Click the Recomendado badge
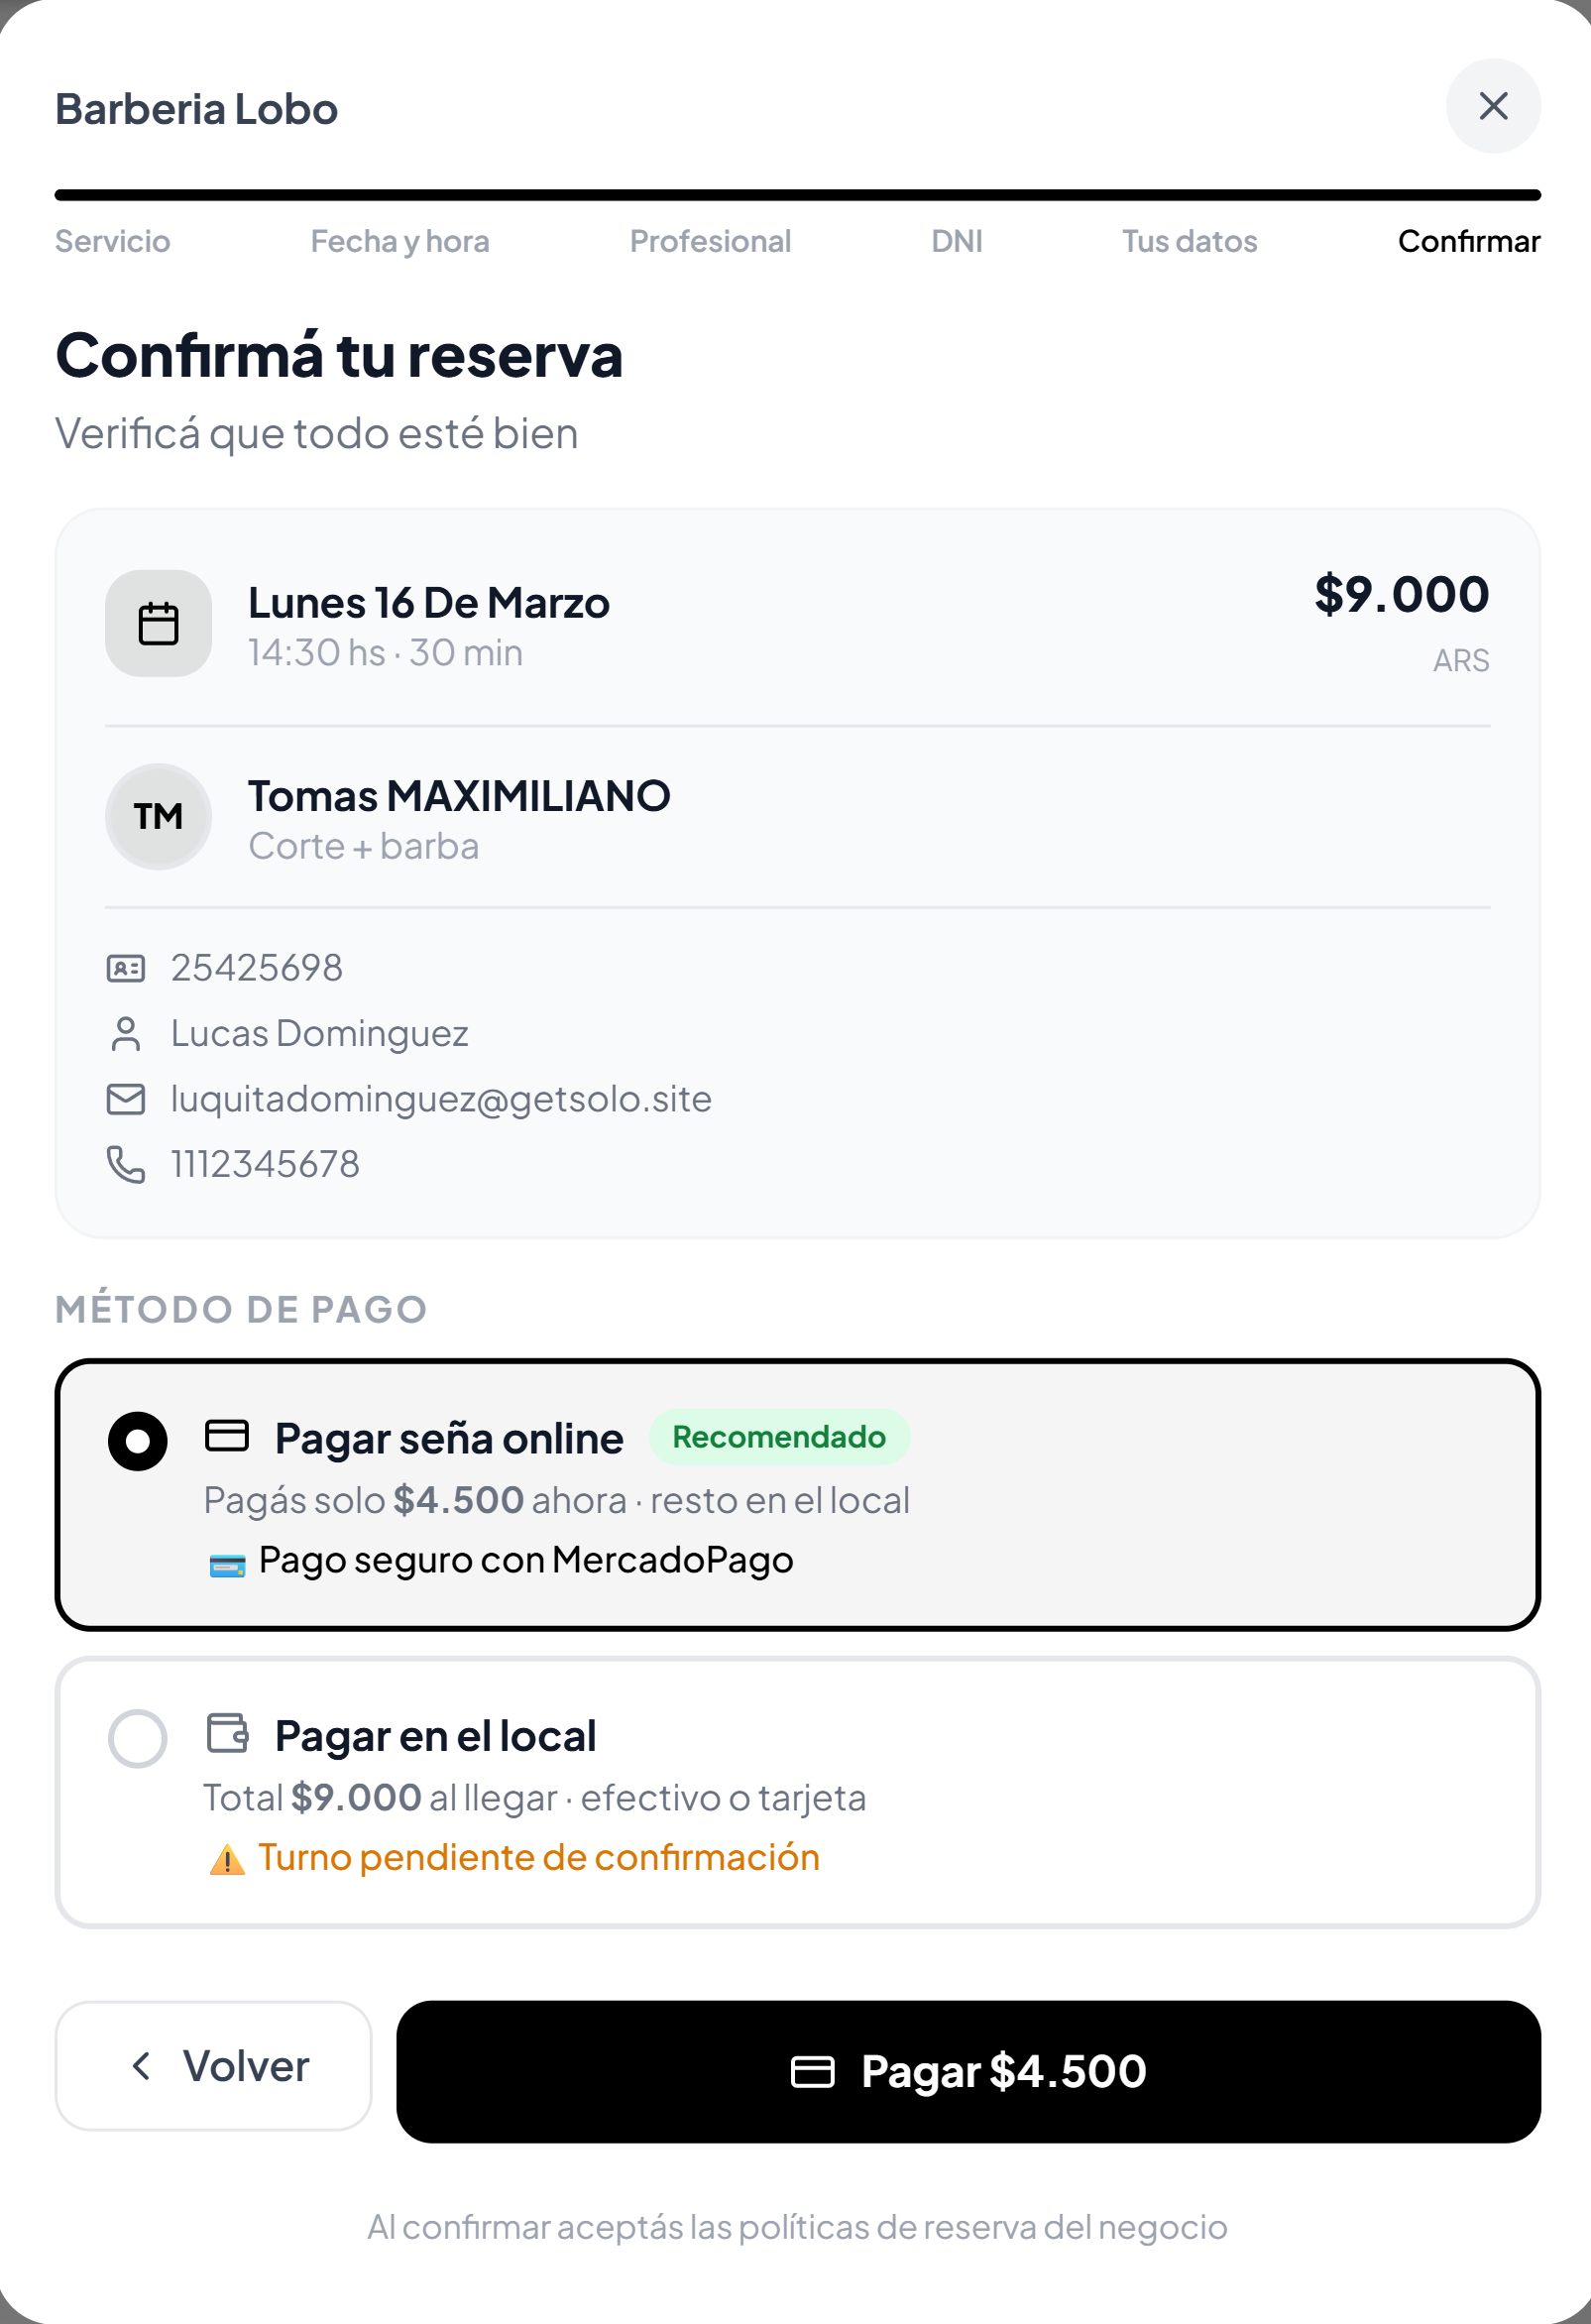 (x=780, y=1437)
